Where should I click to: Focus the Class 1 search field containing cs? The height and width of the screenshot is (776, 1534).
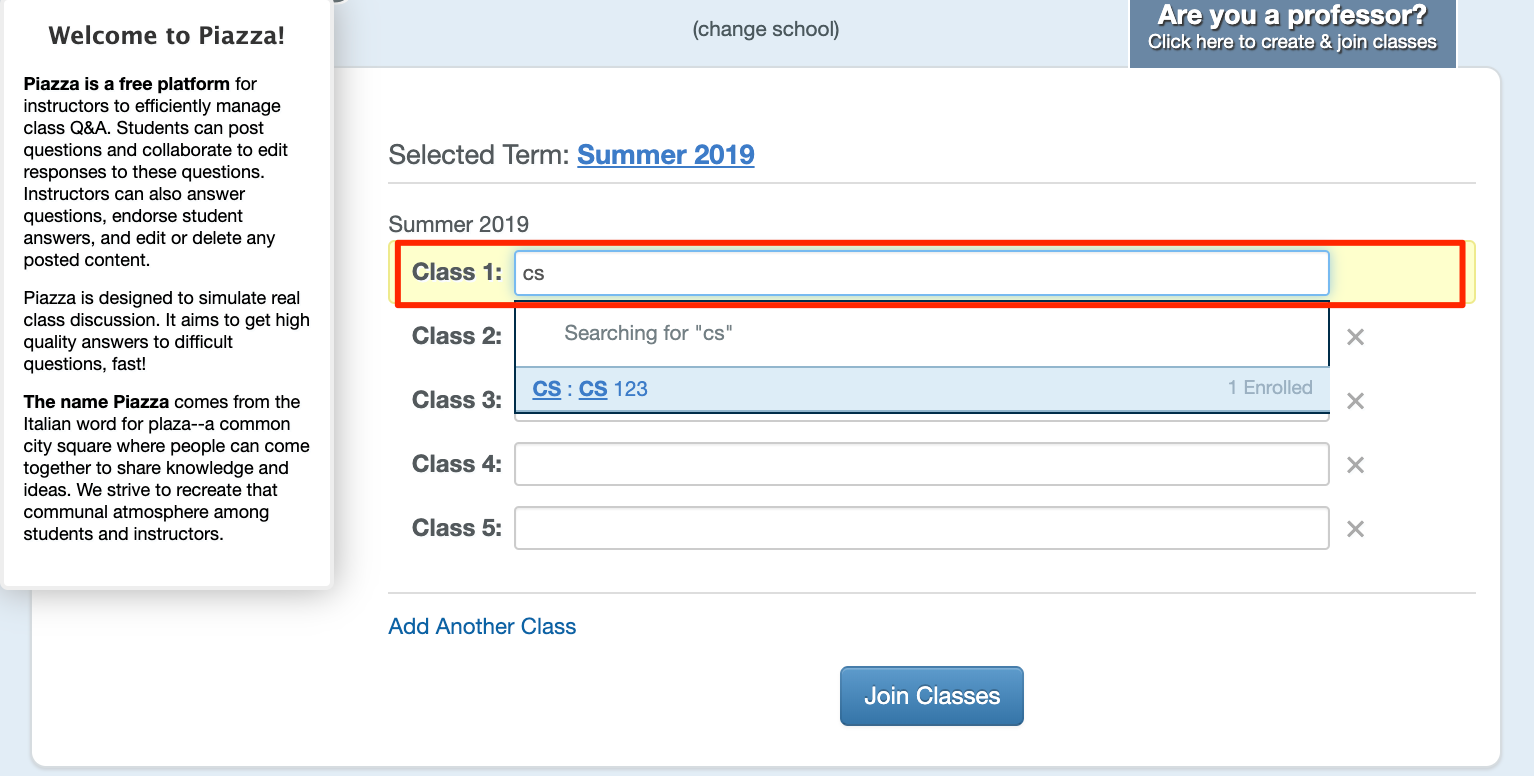click(x=922, y=273)
